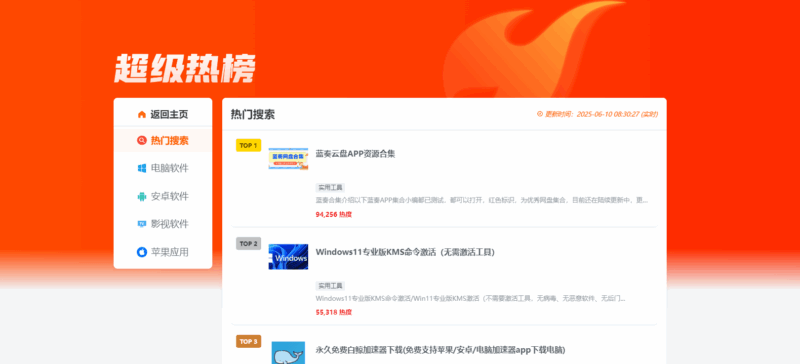Click the 实用工具 tag under 蓝奏云盘APP资源合集
Image resolution: width=800 pixels, height=364 pixels.
pos(330,187)
